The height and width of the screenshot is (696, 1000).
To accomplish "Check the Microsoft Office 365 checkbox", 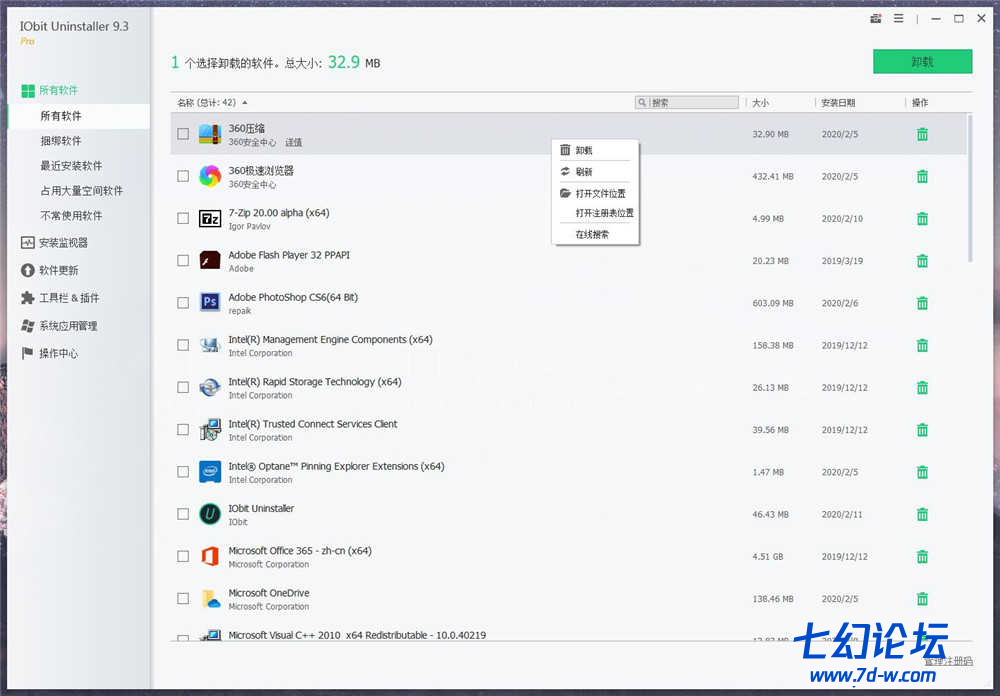I will 183,556.
